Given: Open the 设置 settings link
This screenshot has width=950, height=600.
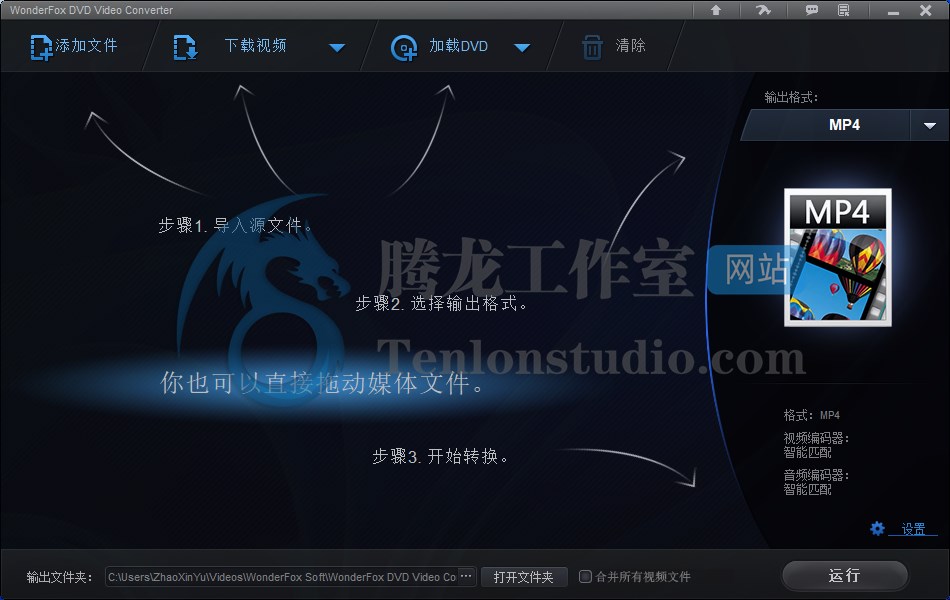Looking at the screenshot, I should point(913,529).
